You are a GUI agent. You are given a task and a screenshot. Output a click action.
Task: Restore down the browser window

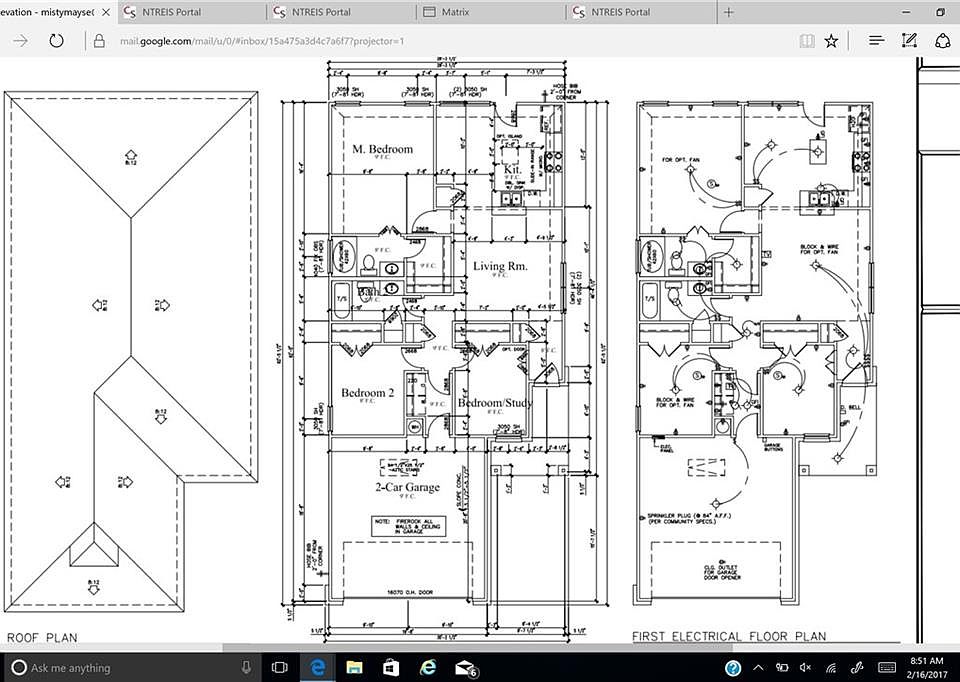[940, 12]
